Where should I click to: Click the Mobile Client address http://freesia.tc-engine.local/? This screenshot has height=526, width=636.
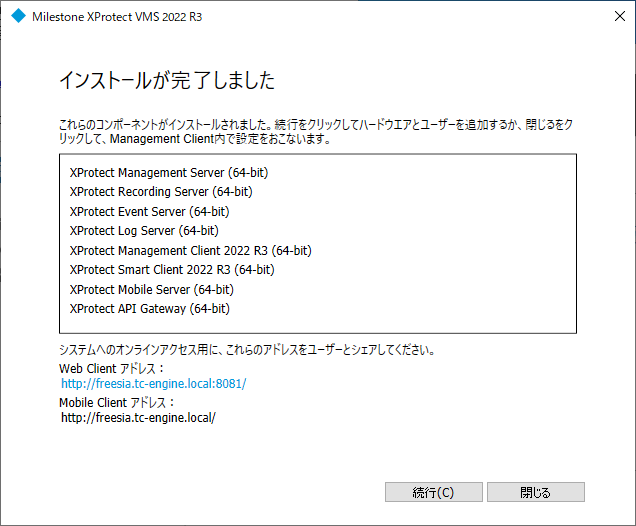coord(138,417)
